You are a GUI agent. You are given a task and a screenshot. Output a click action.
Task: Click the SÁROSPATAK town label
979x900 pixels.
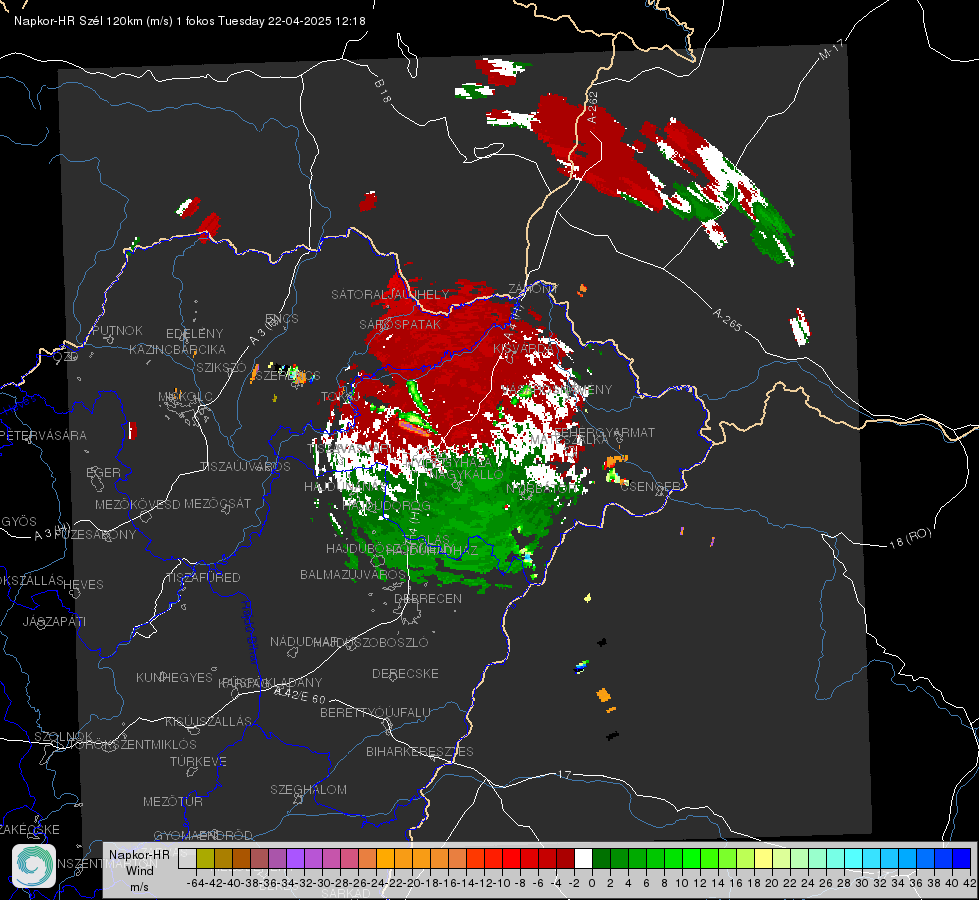(400, 324)
